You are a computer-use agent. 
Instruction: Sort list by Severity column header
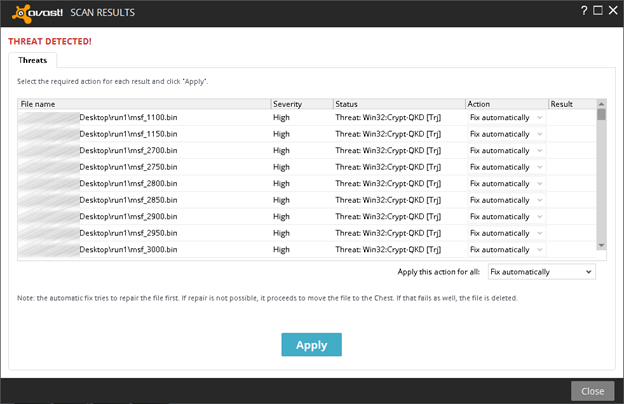pyautogui.click(x=301, y=104)
